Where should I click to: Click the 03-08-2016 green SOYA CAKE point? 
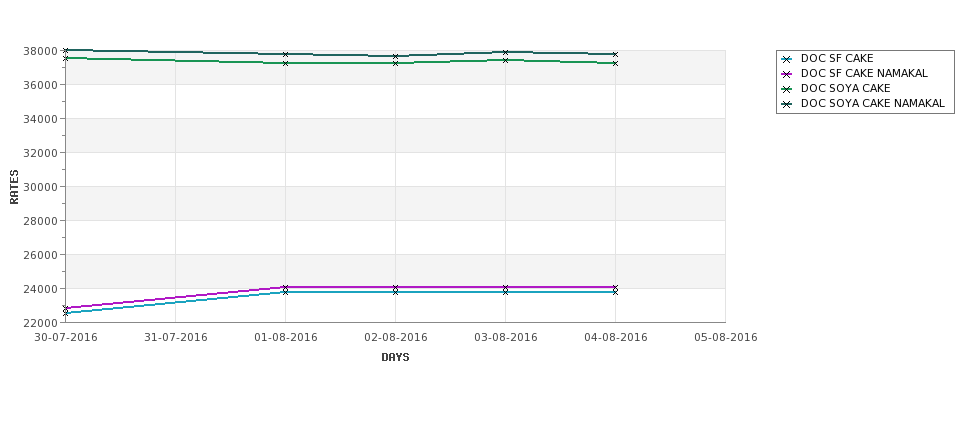coord(505,60)
